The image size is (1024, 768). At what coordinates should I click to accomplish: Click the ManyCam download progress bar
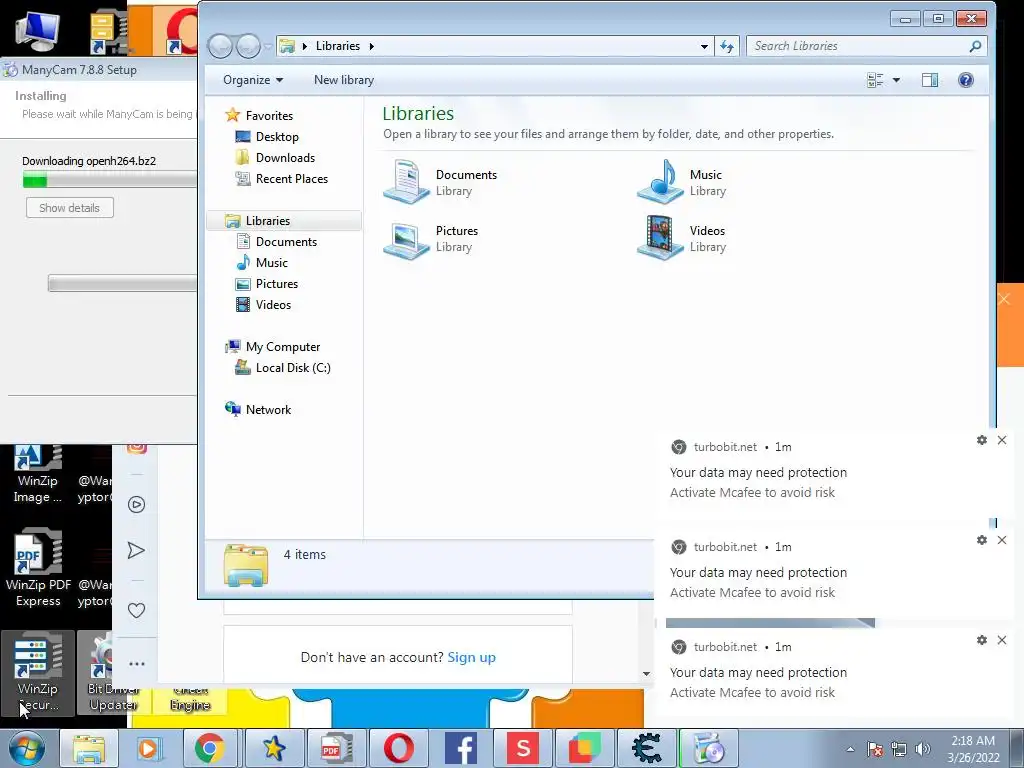[110, 179]
